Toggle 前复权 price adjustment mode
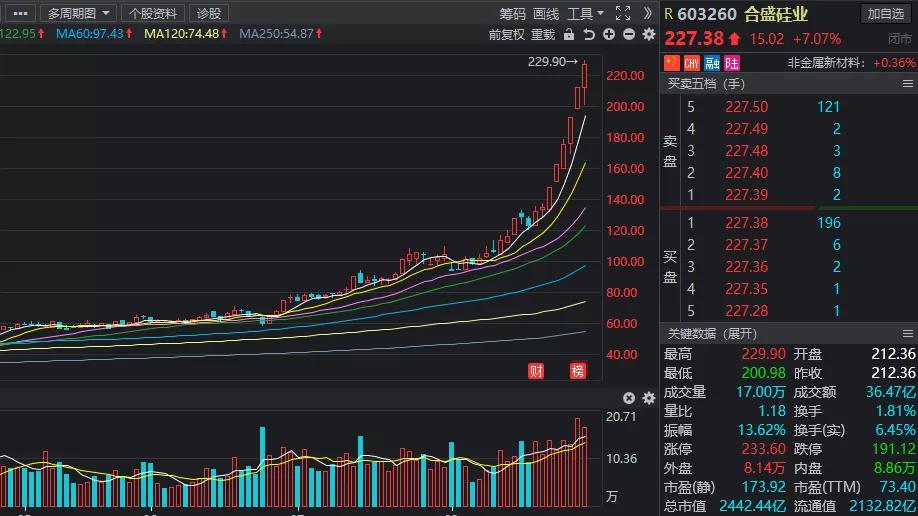The height and width of the screenshot is (516, 918). coord(506,35)
